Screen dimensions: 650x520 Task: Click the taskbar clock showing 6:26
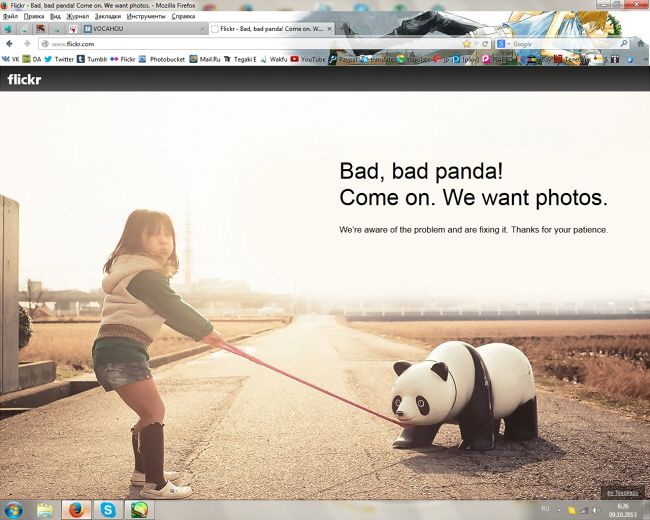pos(623,510)
